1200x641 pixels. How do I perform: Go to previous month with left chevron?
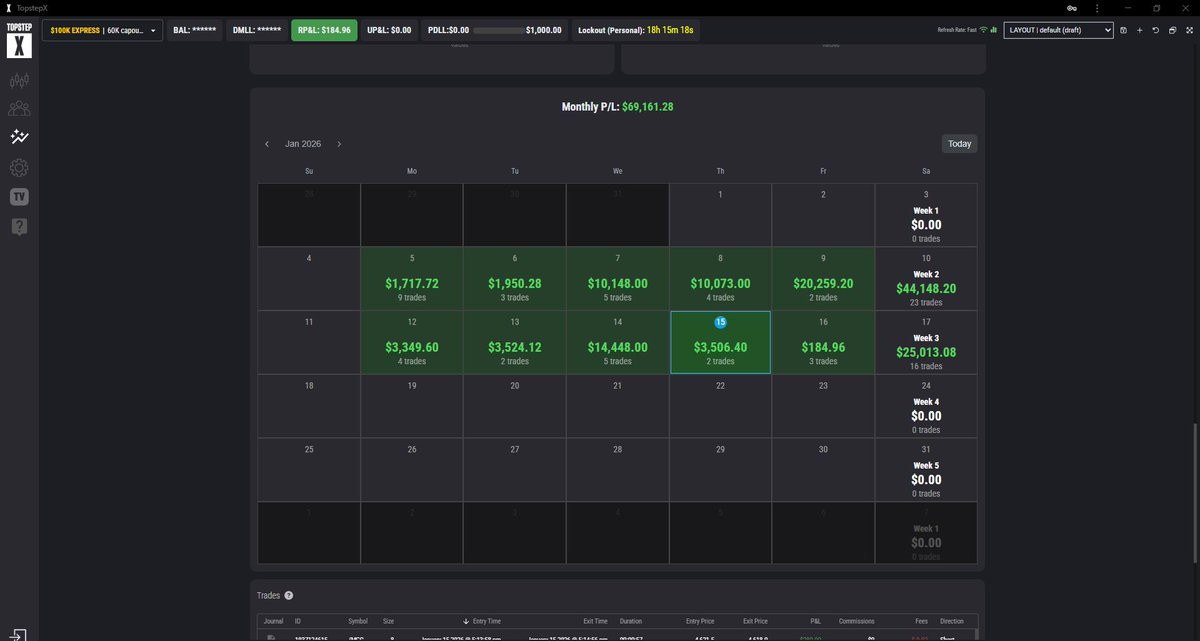click(x=267, y=144)
